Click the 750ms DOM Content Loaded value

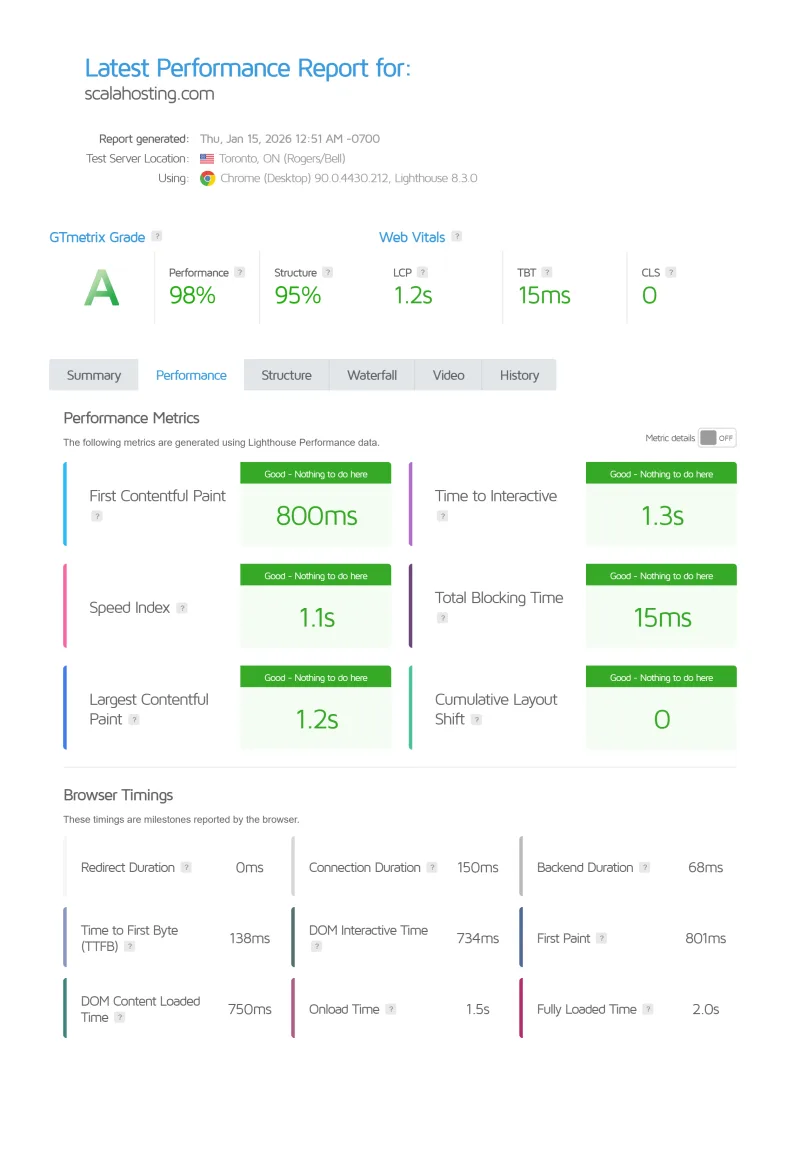click(x=249, y=1009)
